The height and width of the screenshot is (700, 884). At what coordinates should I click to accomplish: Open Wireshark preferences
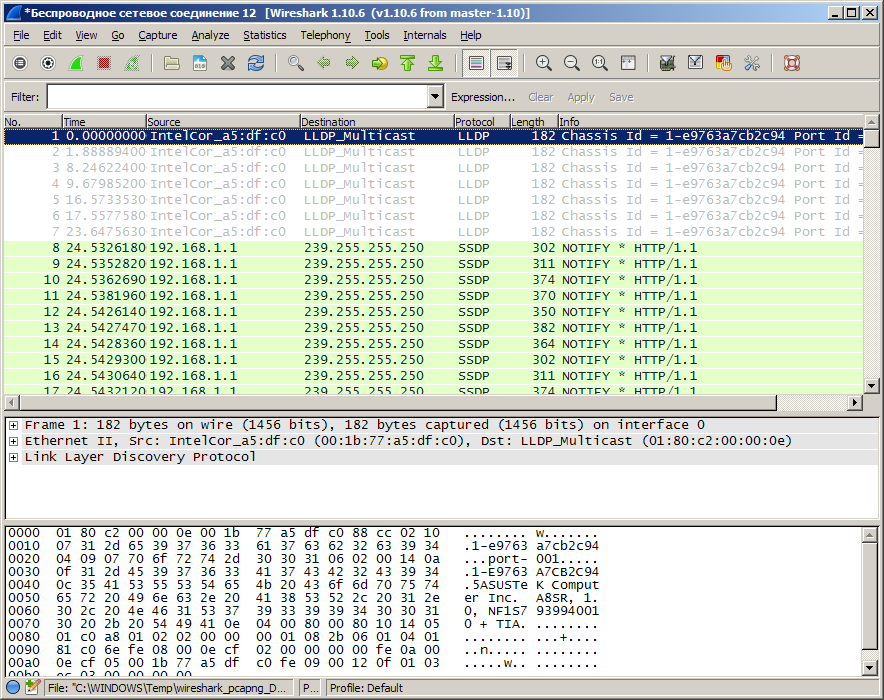(x=752, y=63)
